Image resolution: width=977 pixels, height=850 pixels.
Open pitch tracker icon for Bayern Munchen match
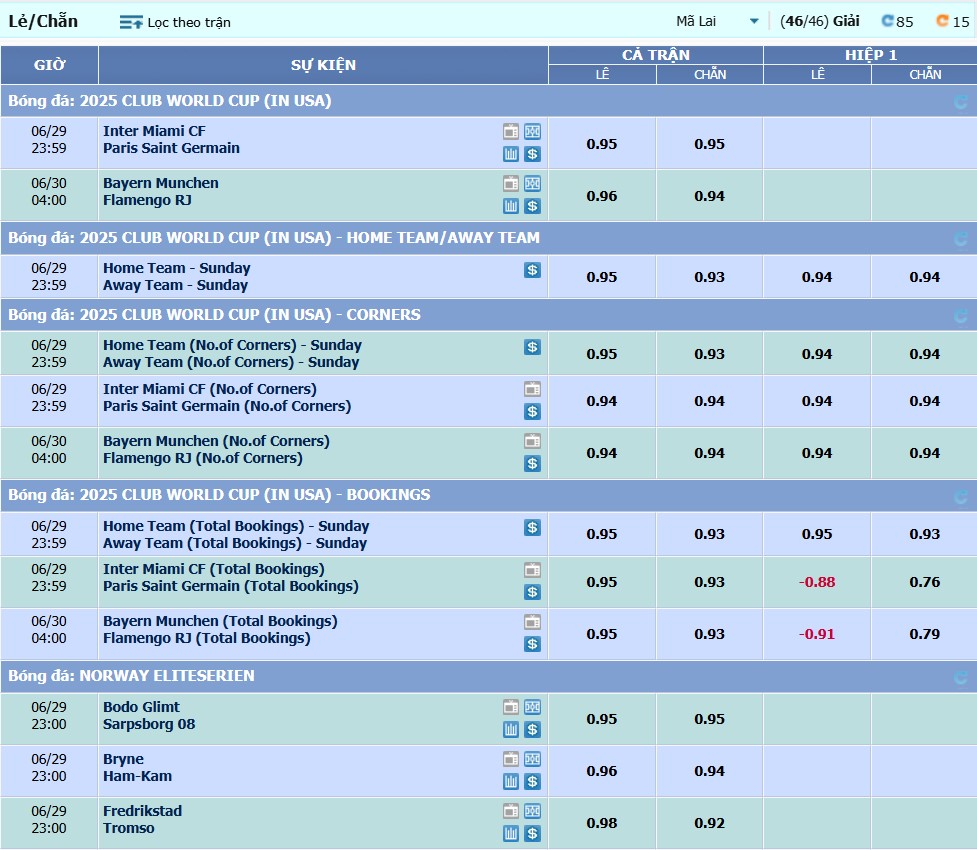coord(532,184)
